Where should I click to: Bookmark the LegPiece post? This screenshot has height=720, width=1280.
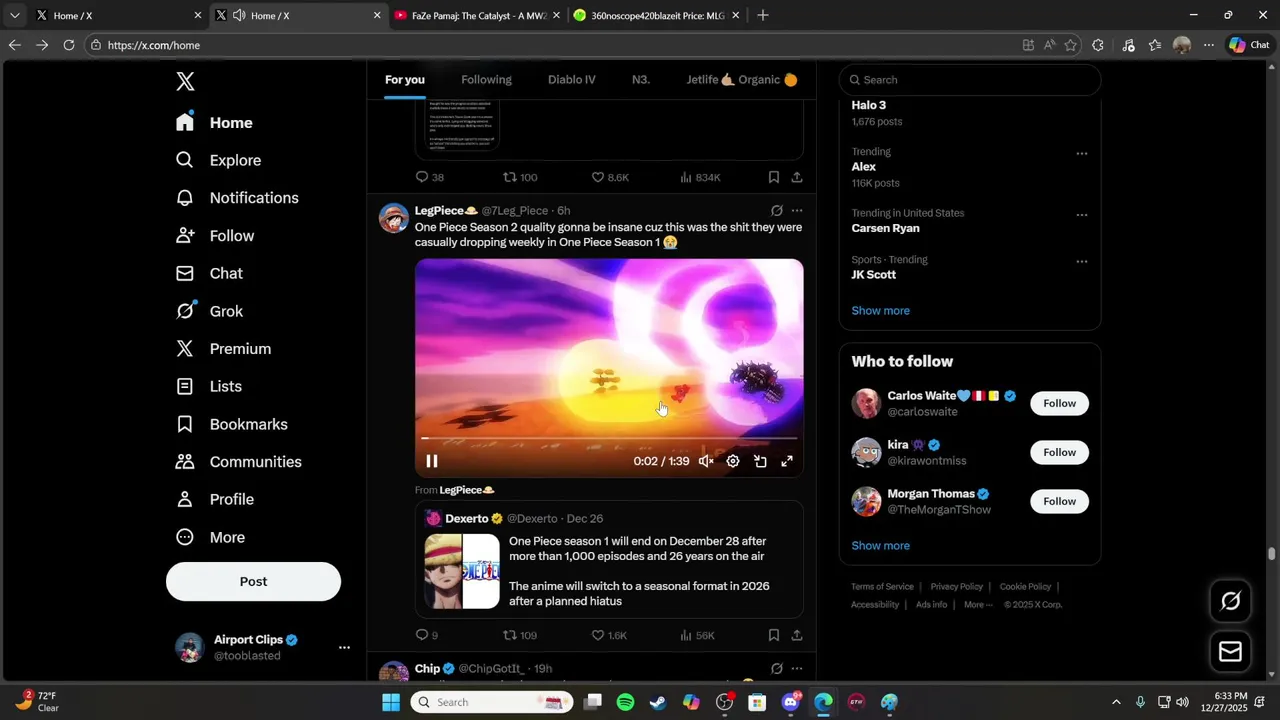[774, 635]
